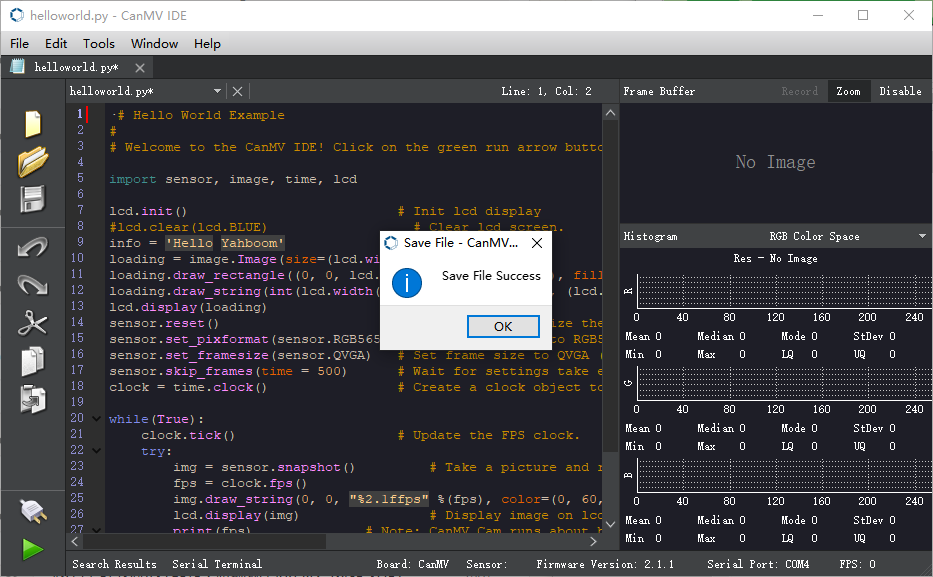933x577 pixels.
Task: Click the Frame Buffer panel title
Action: click(659, 91)
